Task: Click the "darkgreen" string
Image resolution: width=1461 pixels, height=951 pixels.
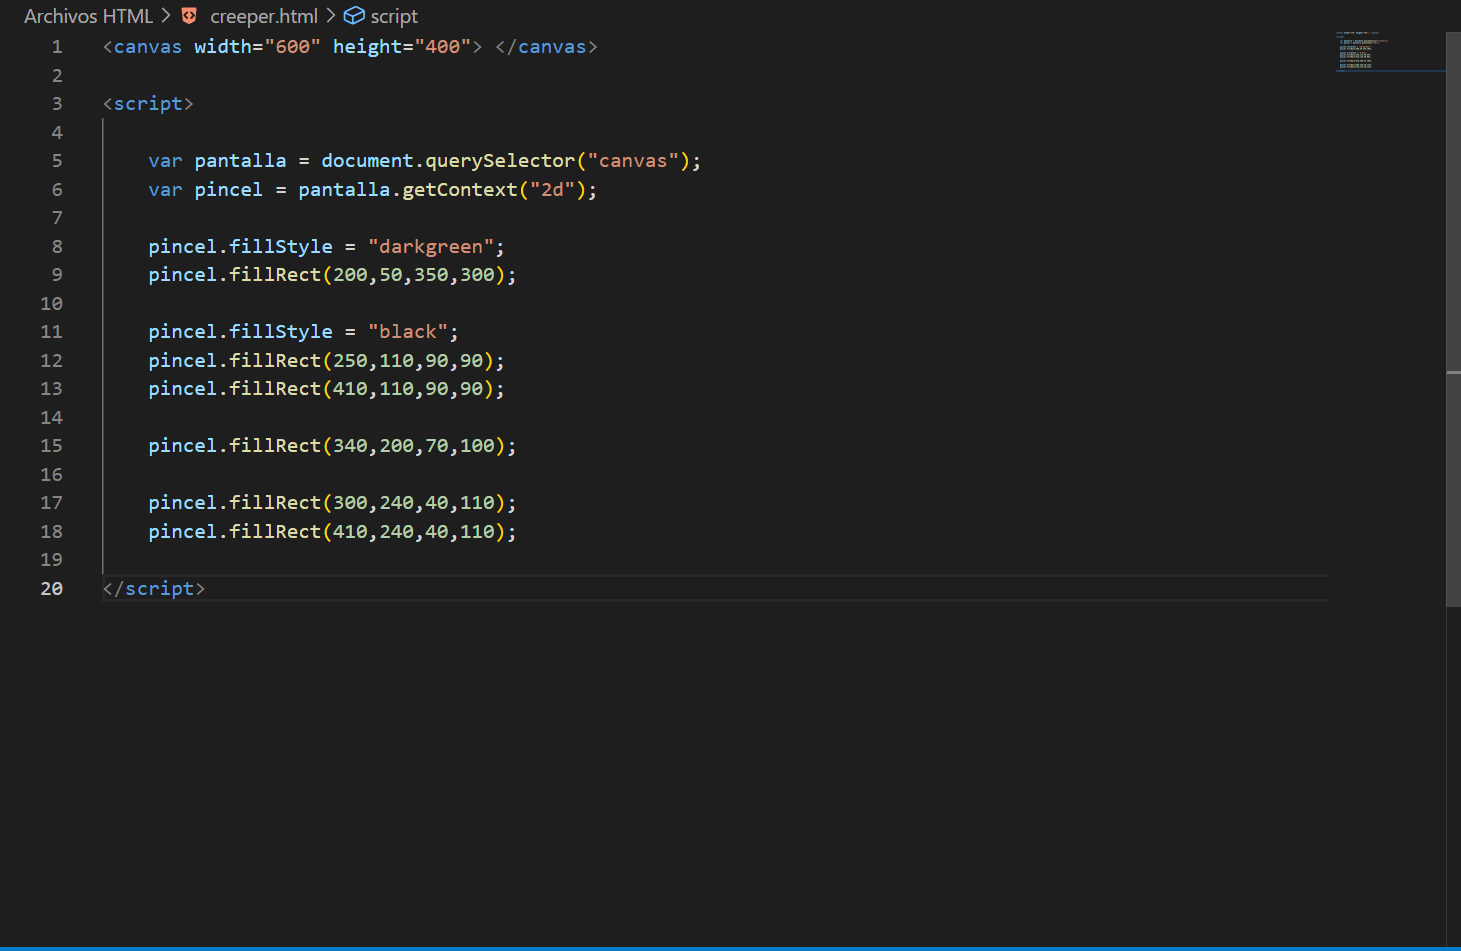Action: 431,247
